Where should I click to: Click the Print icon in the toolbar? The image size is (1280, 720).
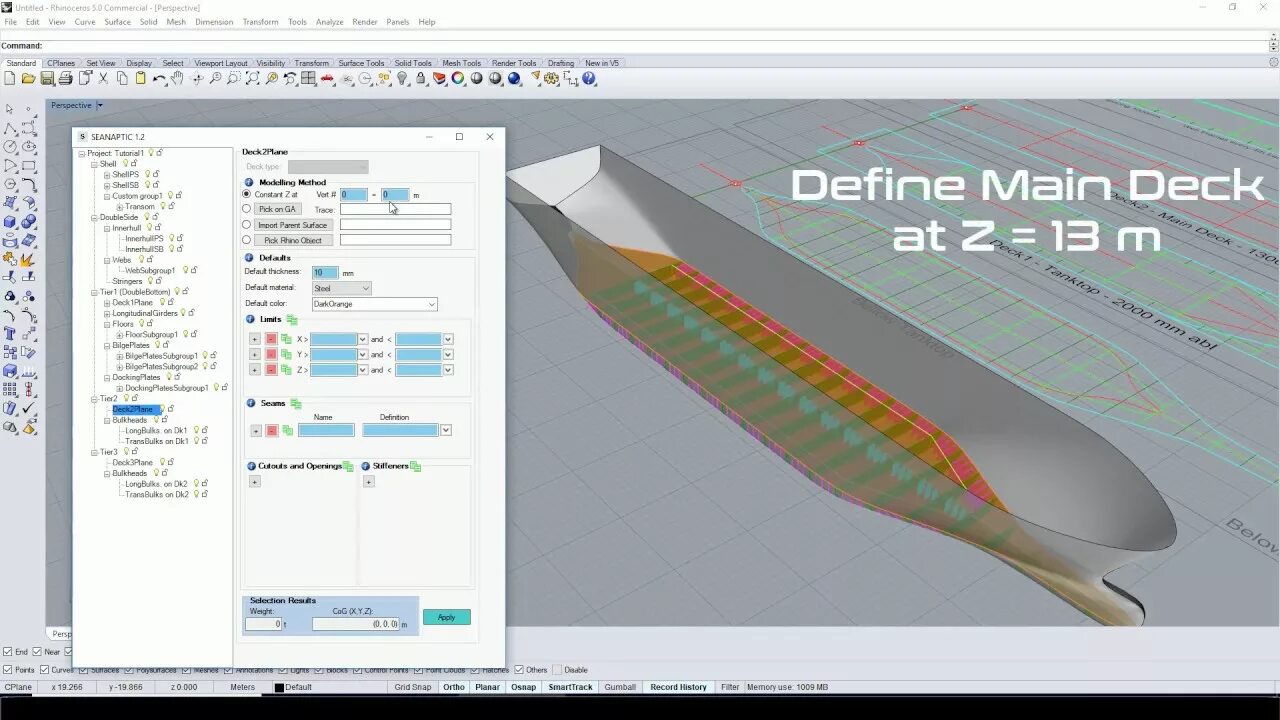pyautogui.click(x=65, y=78)
